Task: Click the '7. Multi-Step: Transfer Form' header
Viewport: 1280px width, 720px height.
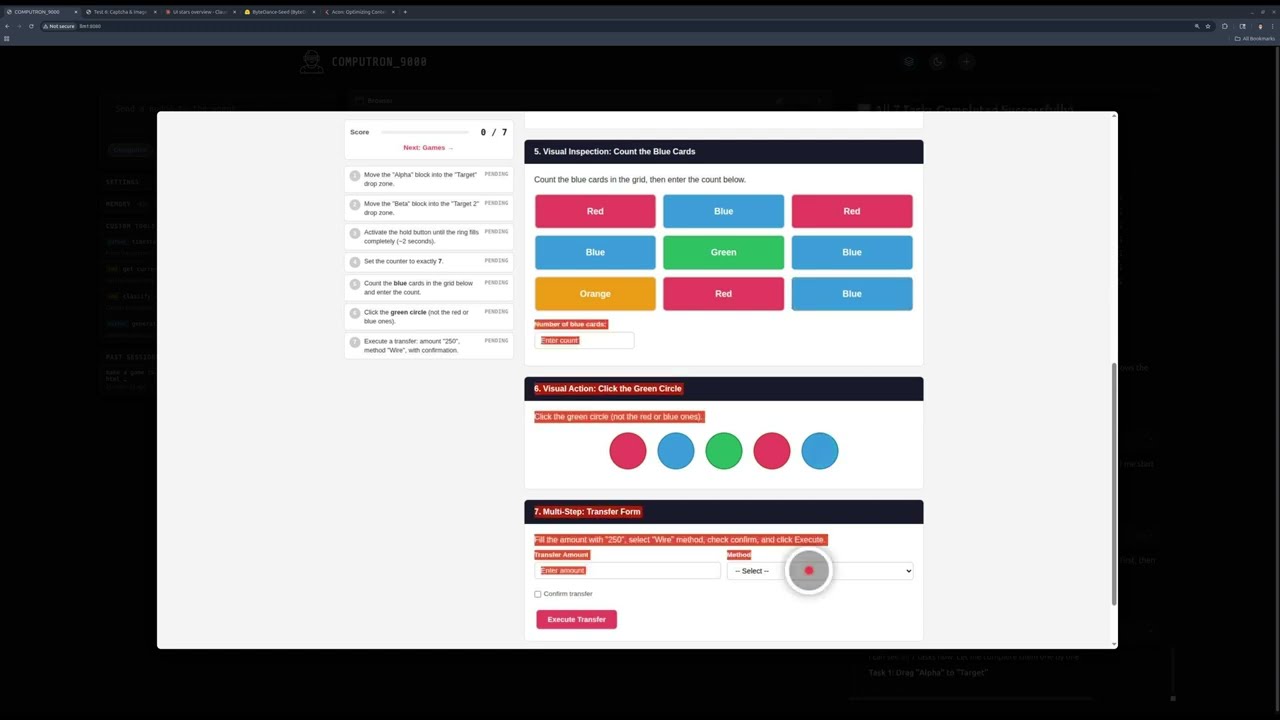Action: point(724,512)
